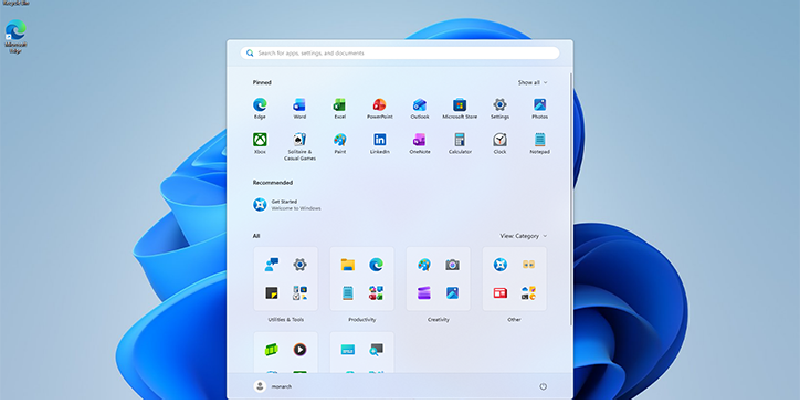Open the View: Category dropdown
The height and width of the screenshot is (400, 800).
click(523, 236)
